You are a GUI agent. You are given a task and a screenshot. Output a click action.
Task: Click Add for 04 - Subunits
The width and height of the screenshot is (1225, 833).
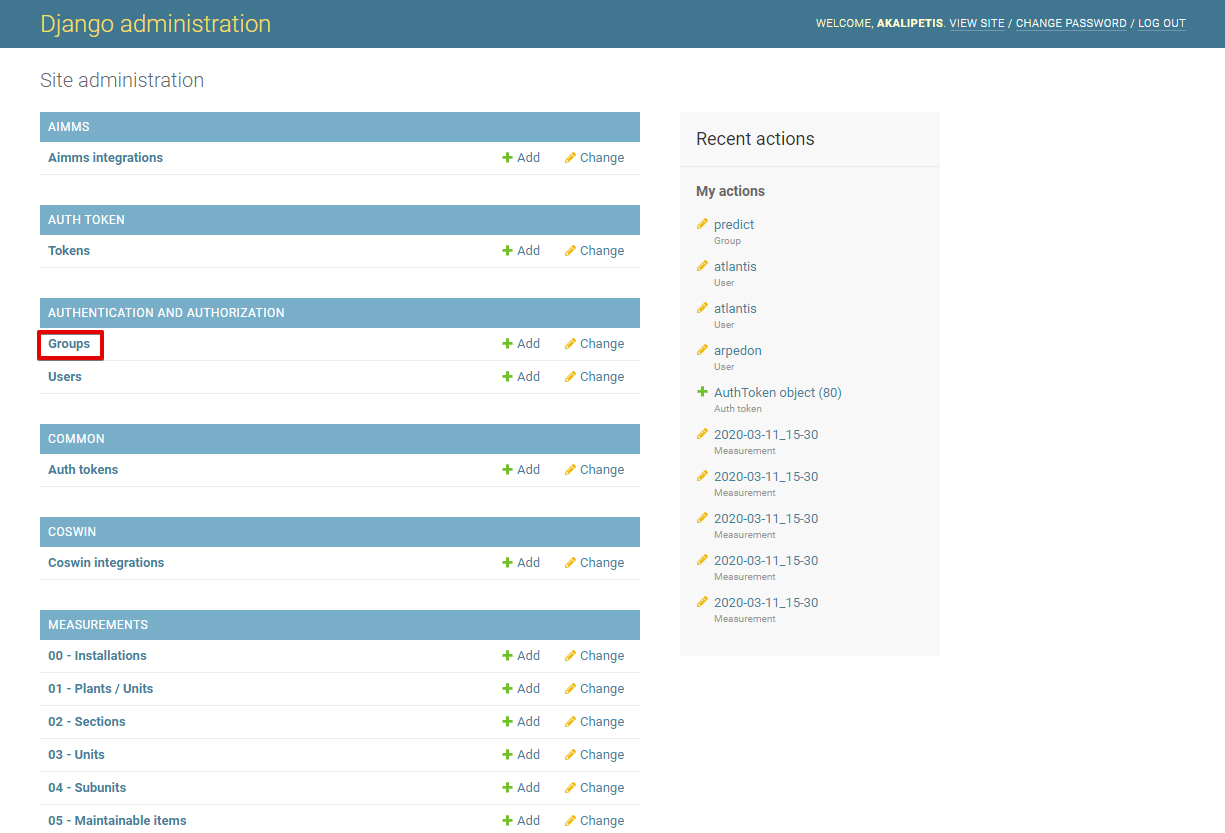(x=521, y=788)
